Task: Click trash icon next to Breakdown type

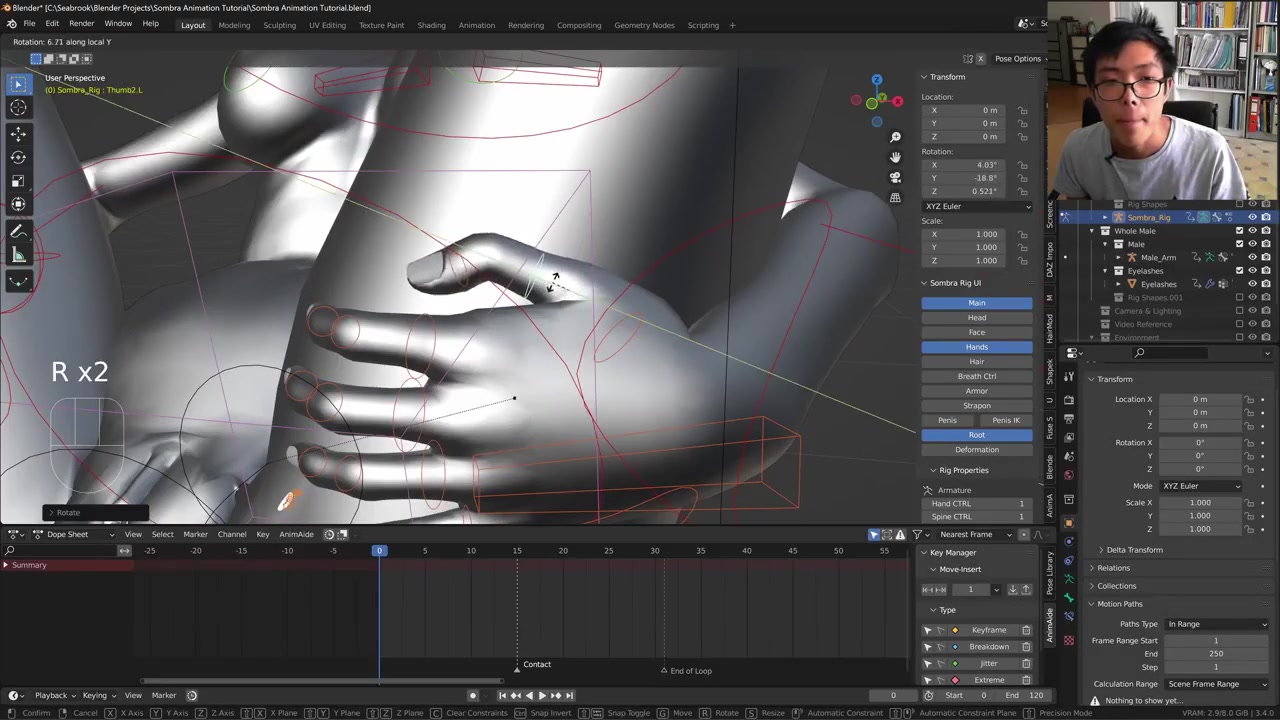Action: 1026,647
